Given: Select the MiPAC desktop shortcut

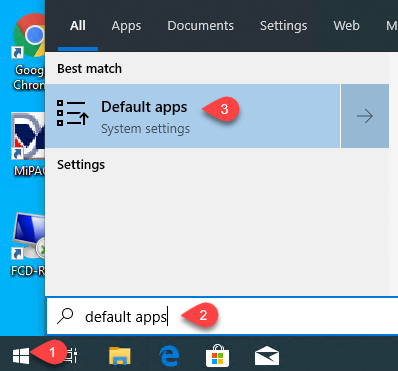Looking at the screenshot, I should point(29,144).
